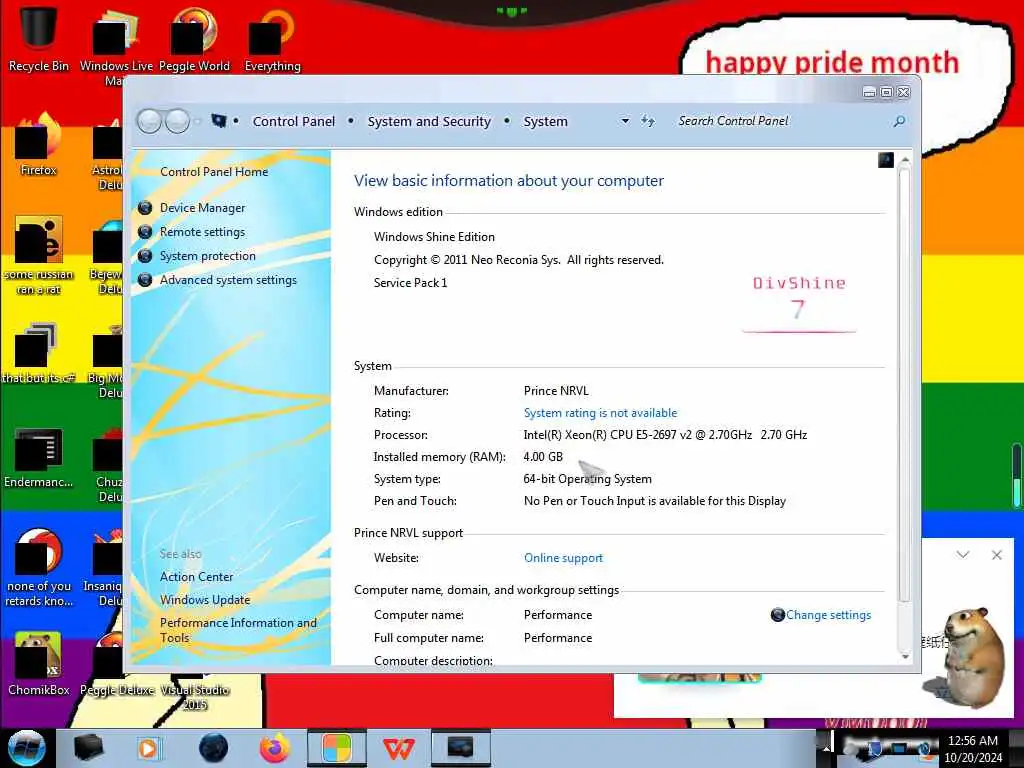Open the Everything desktop icon
Image resolution: width=1024 pixels, height=768 pixels.
272,37
